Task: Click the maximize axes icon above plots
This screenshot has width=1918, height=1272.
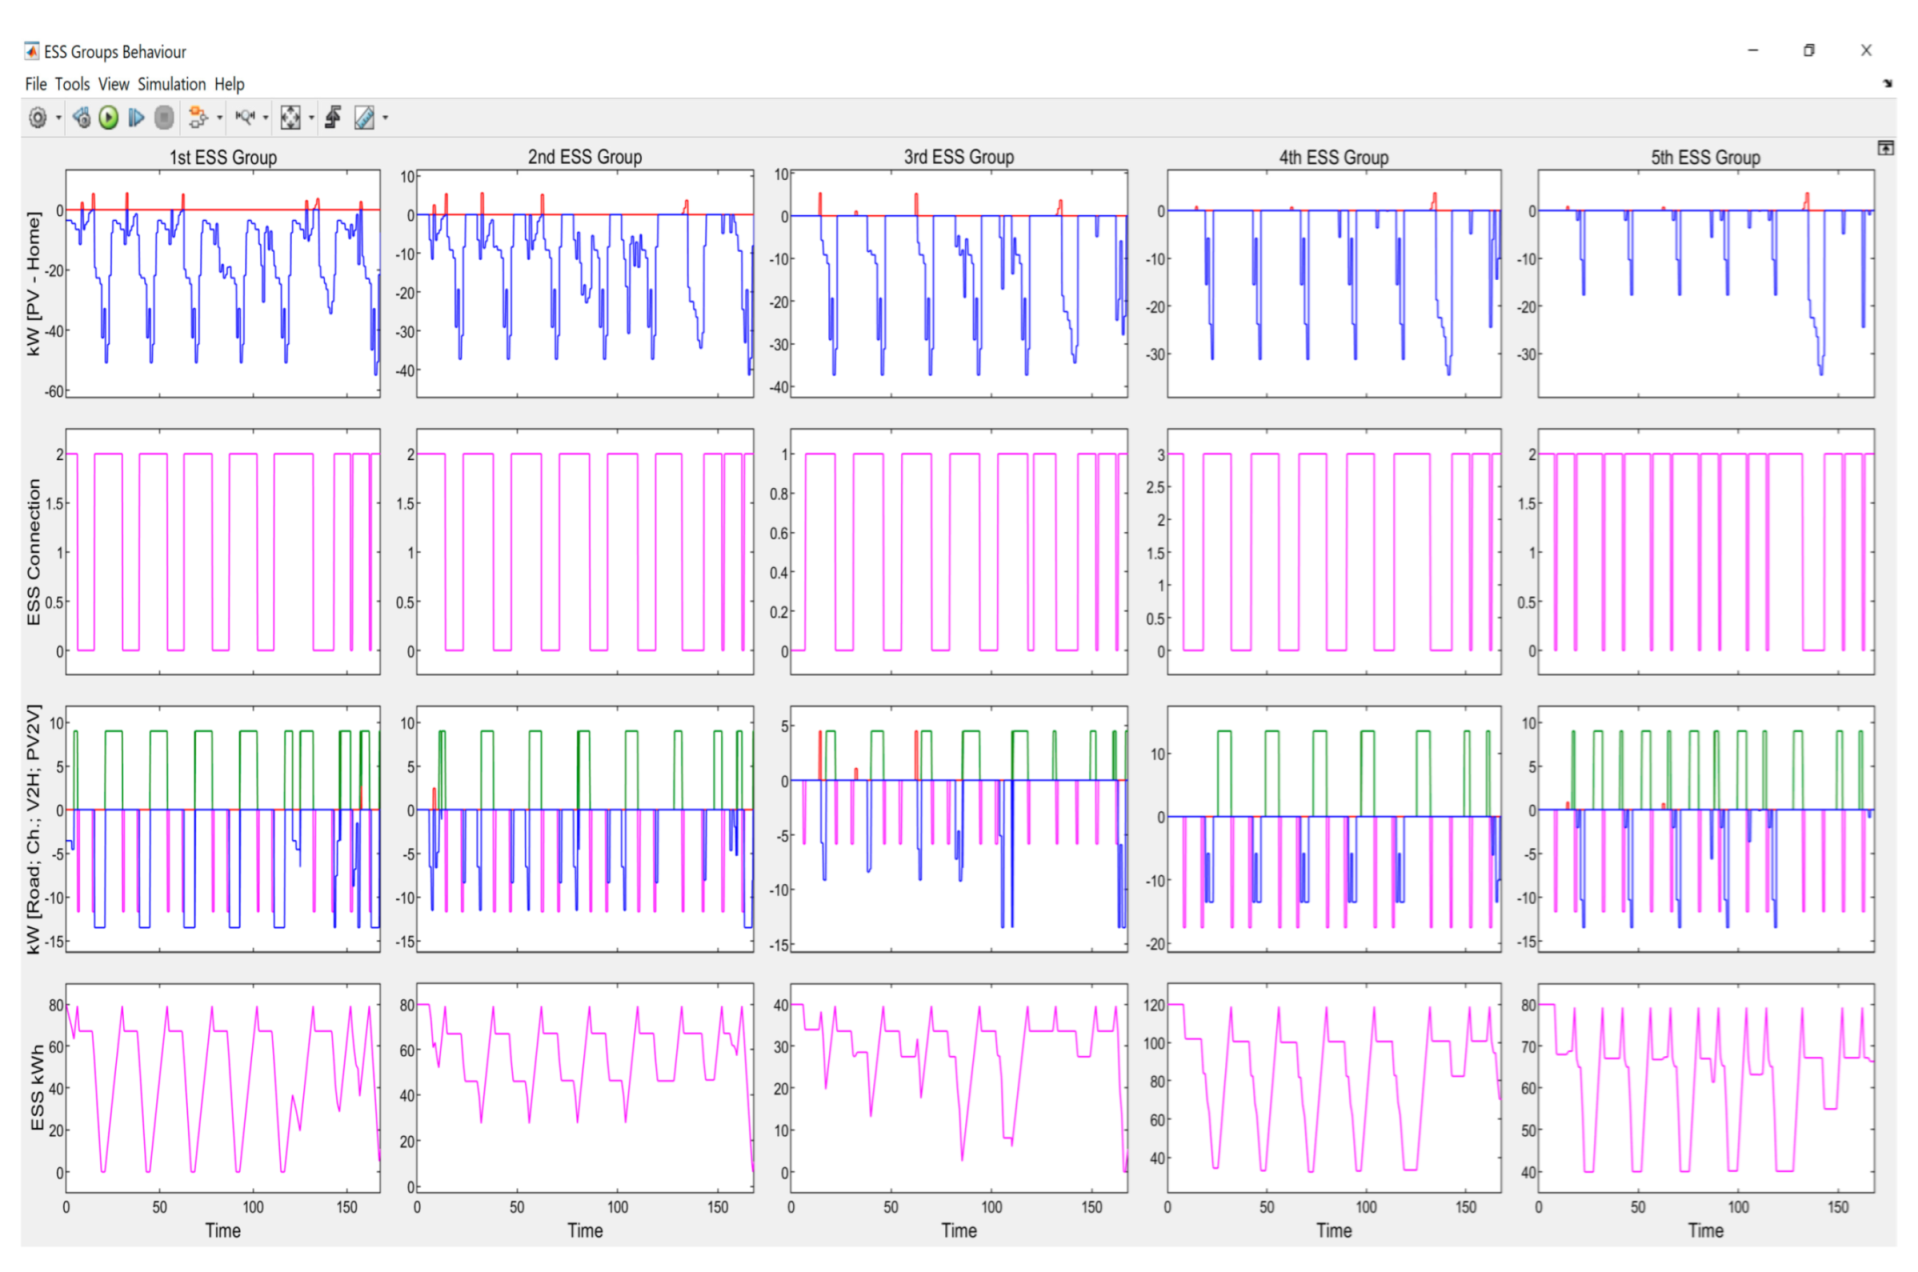Action: click(1885, 148)
